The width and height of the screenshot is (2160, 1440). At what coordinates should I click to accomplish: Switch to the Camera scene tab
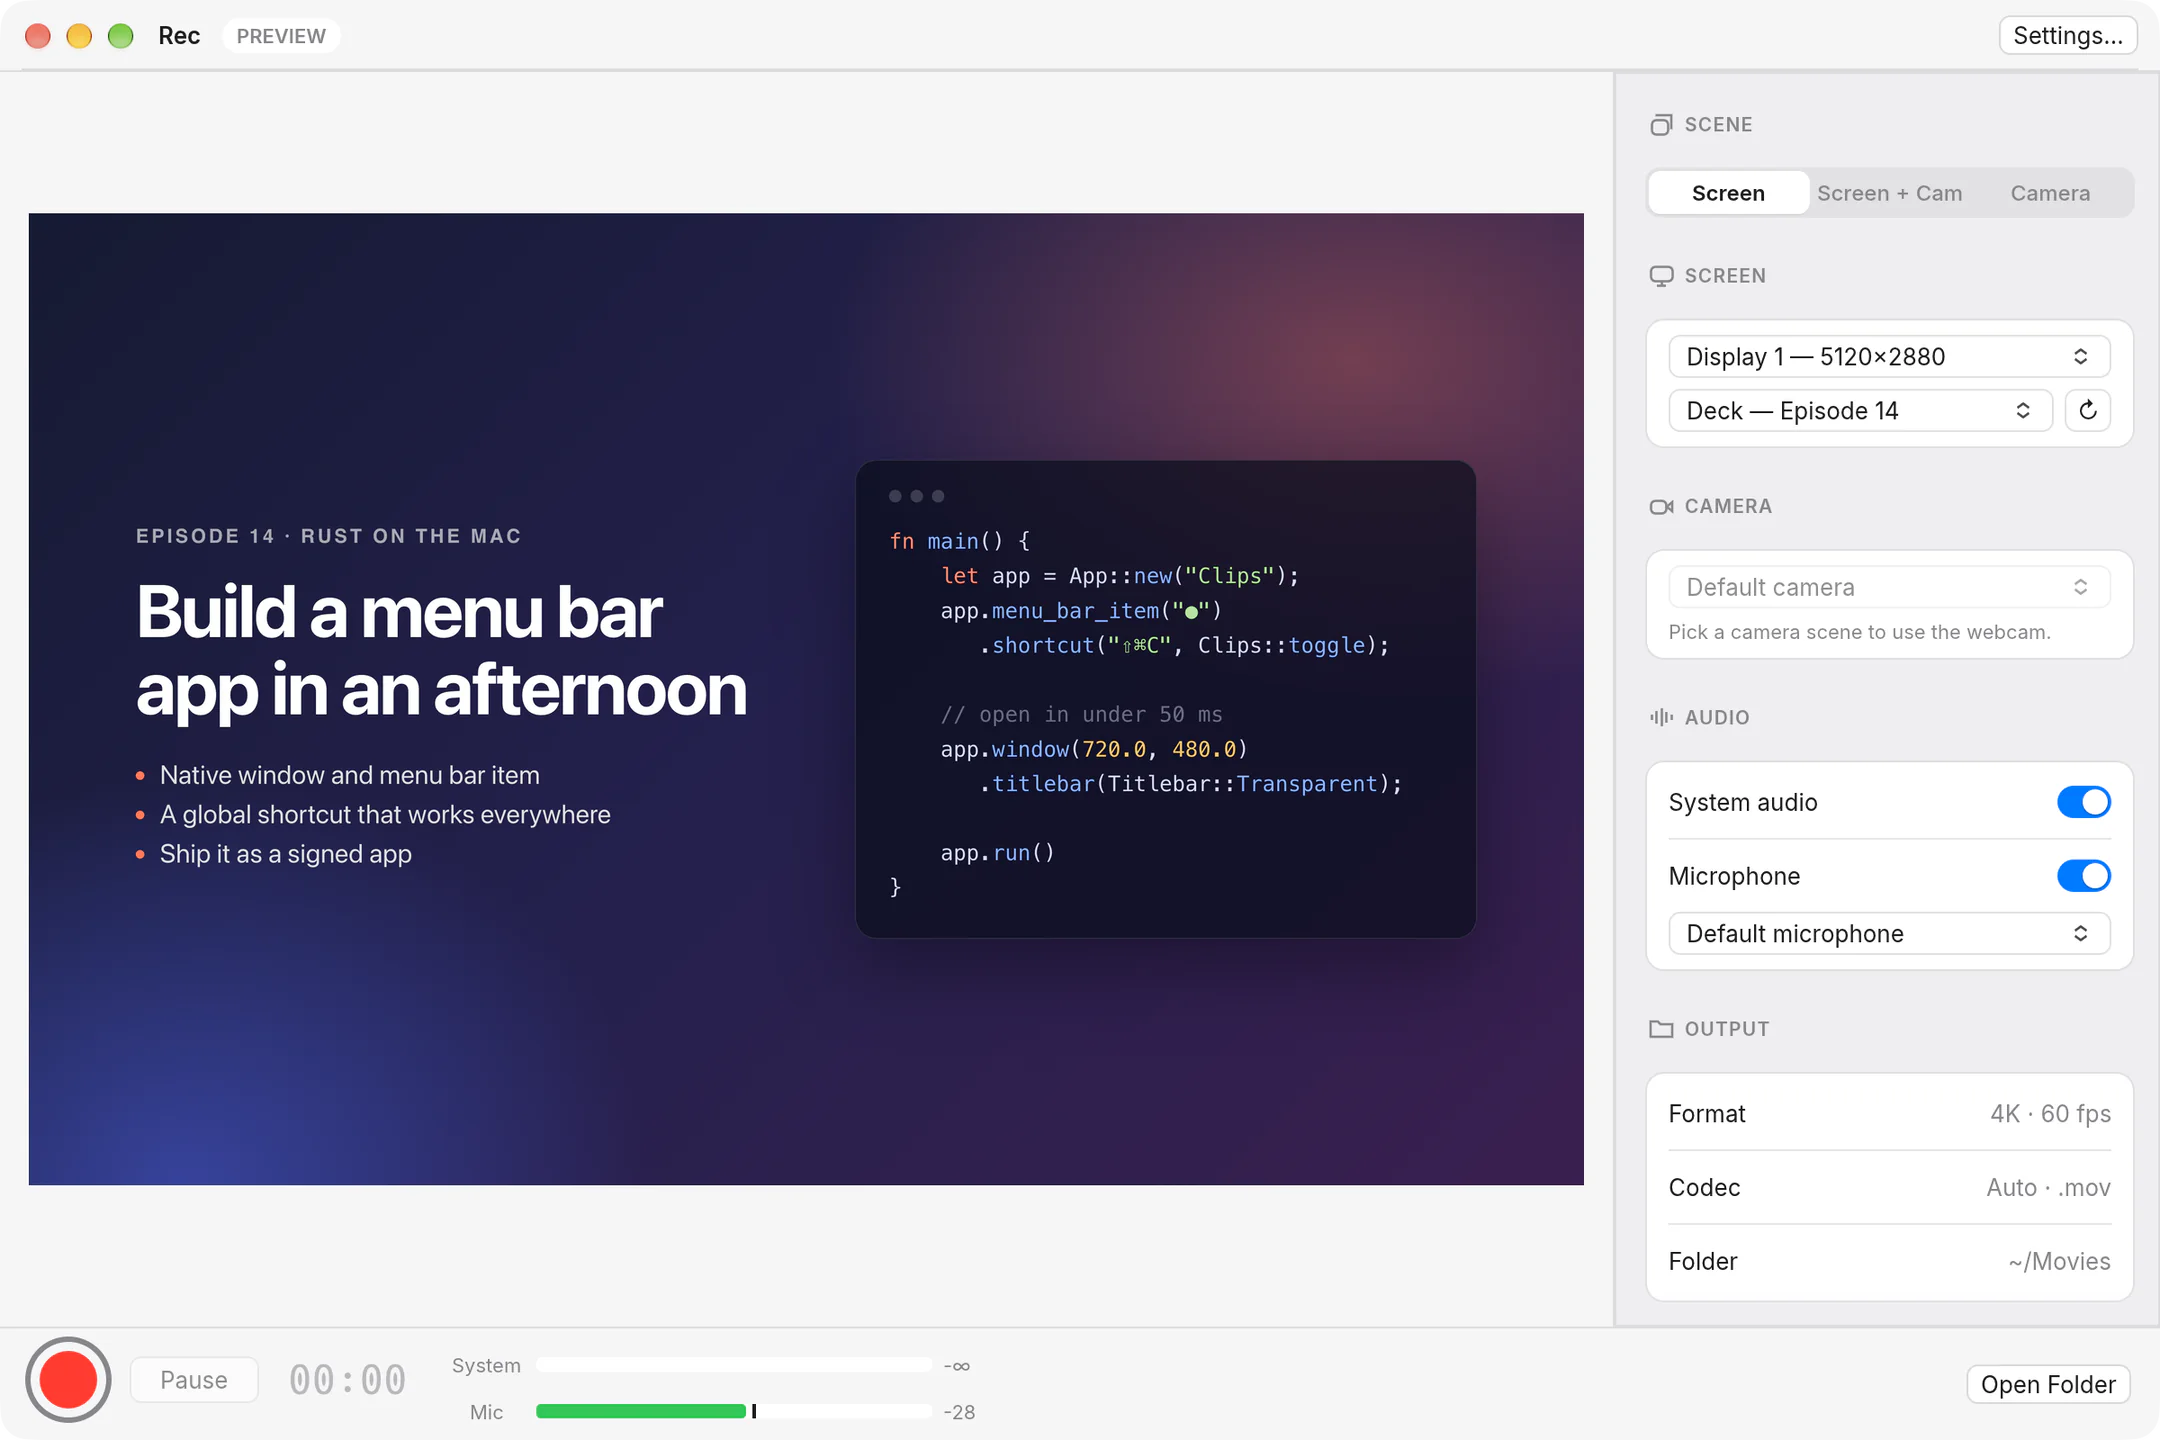pos(2050,193)
